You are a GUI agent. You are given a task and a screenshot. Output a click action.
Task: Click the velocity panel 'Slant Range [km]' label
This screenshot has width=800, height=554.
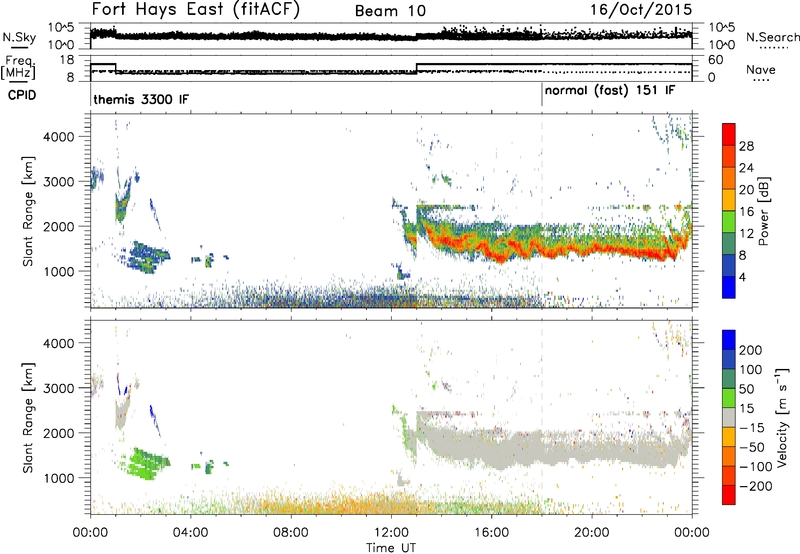29,418
